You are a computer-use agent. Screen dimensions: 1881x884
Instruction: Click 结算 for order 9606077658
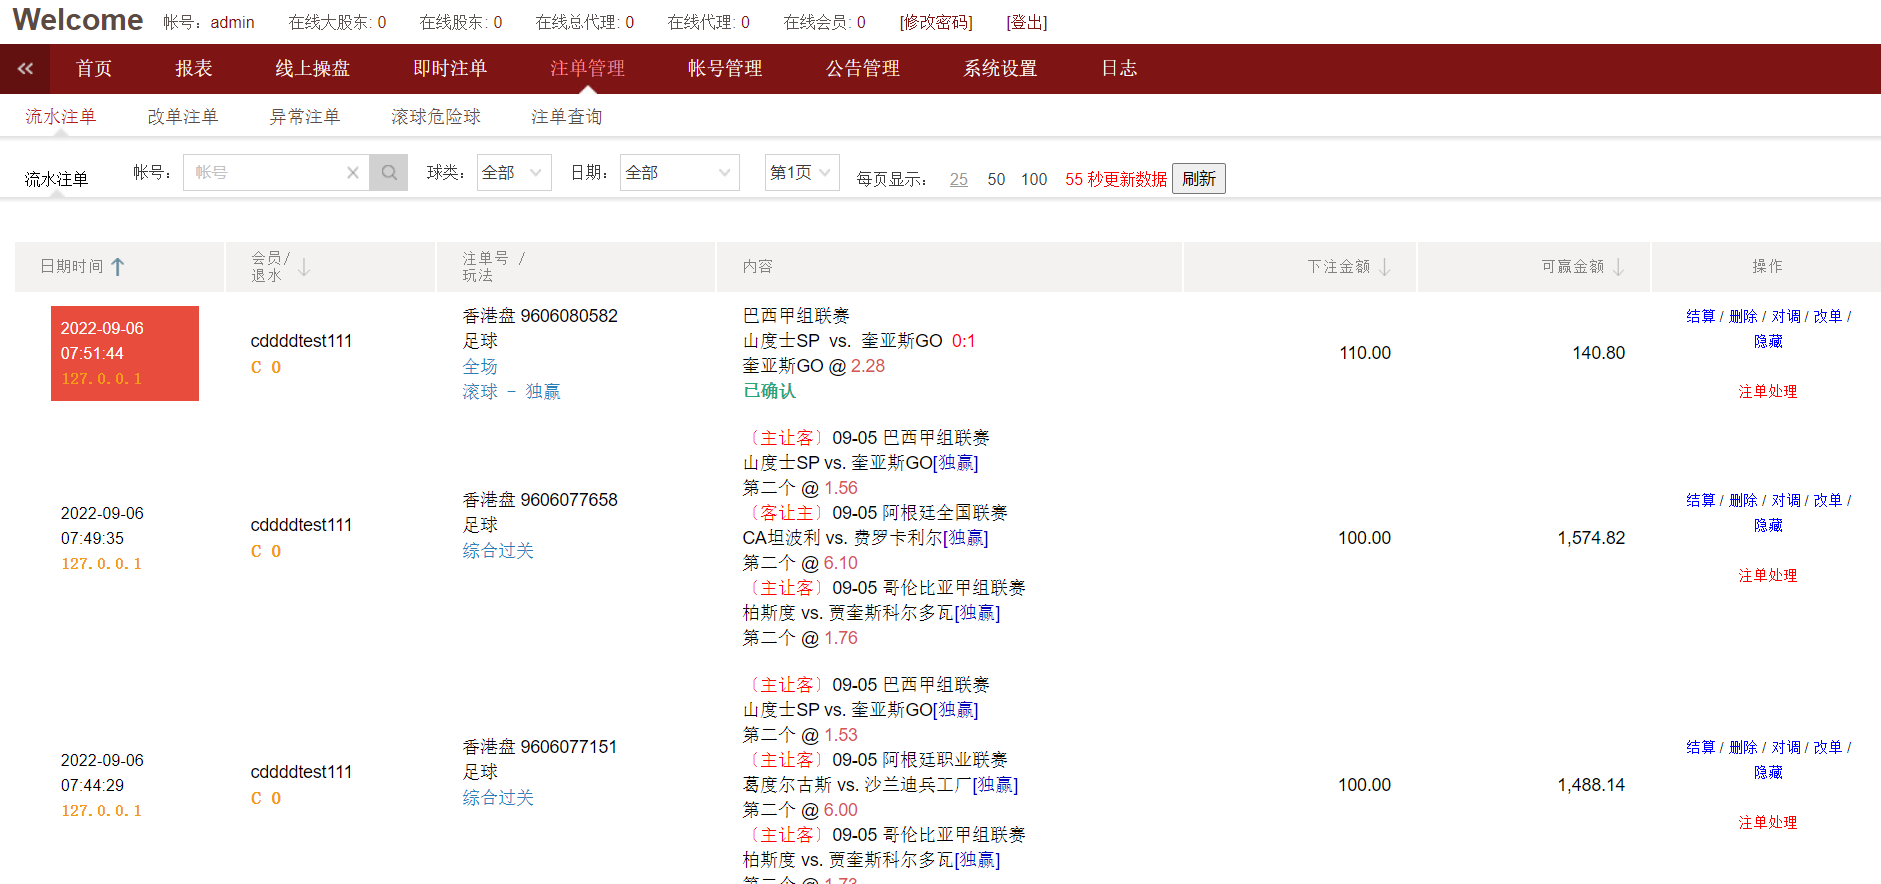click(1700, 500)
